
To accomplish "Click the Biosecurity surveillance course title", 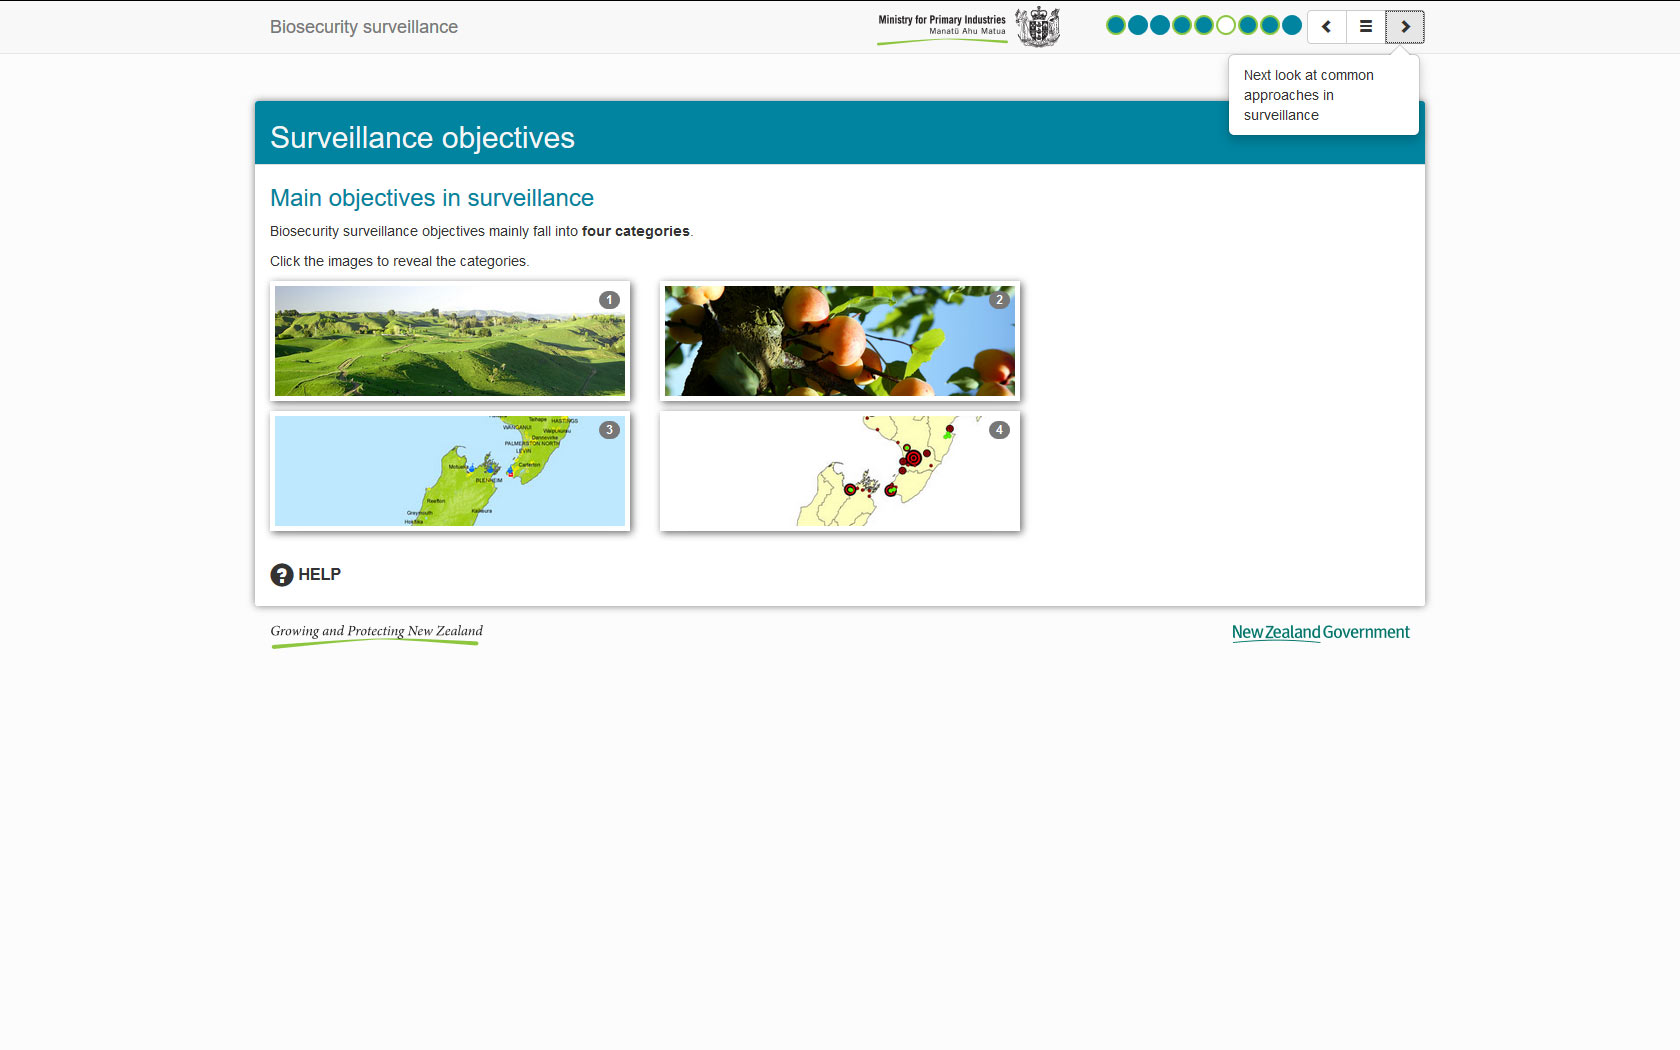I will [364, 27].
